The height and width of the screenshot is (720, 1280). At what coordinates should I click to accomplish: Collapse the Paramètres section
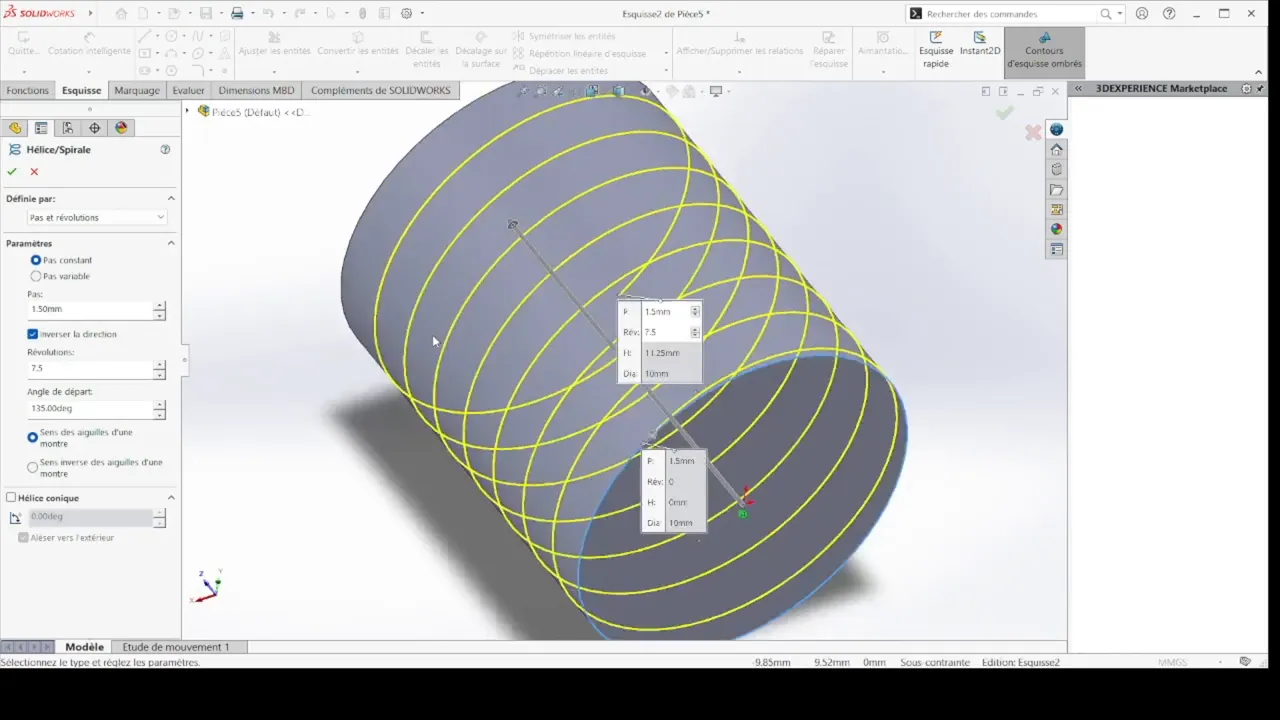point(171,243)
